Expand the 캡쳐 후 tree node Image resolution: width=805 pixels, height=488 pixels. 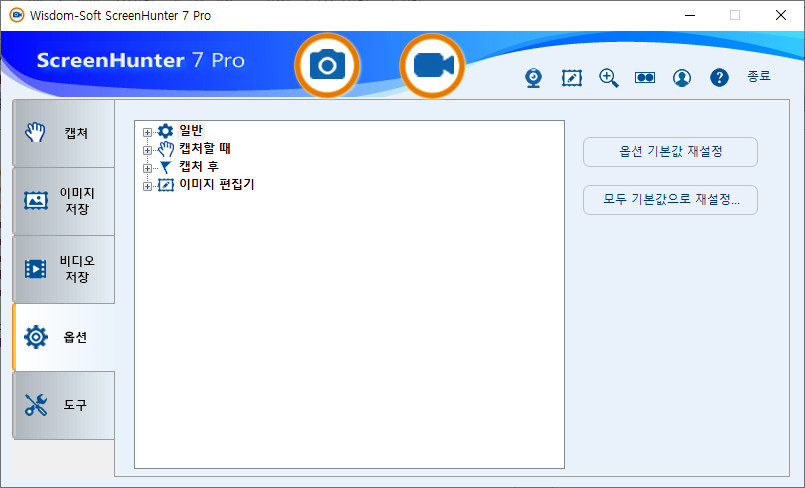pyautogui.click(x=147, y=168)
